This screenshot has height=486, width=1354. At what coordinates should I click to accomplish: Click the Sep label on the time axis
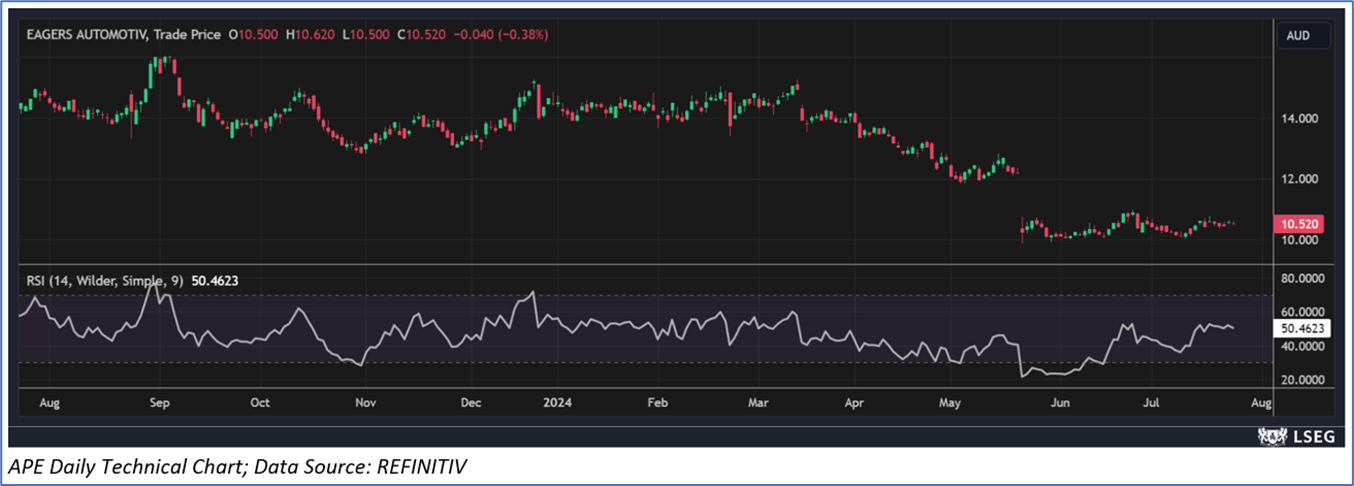(x=160, y=403)
